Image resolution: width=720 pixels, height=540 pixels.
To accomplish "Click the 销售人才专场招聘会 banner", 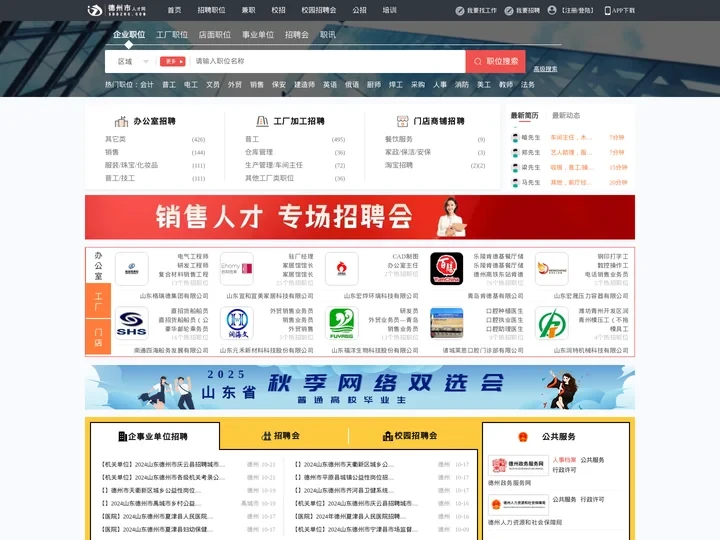I will click(360, 217).
